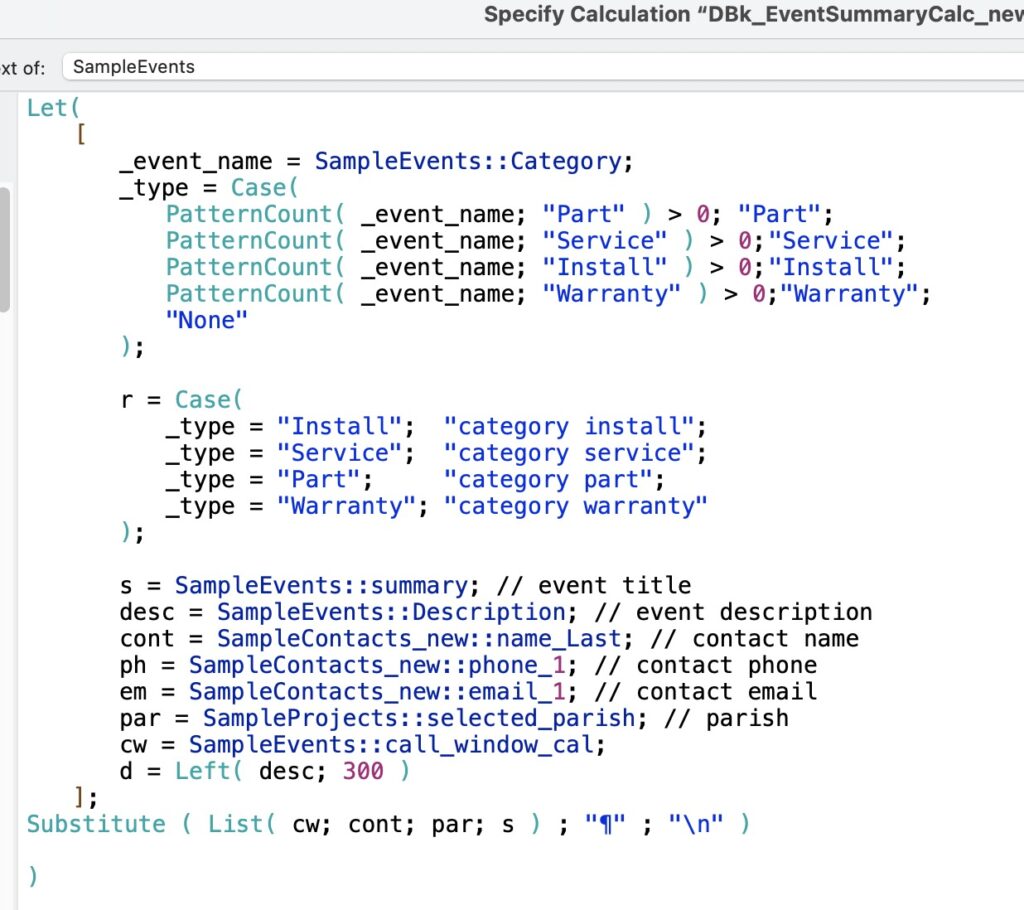Click the SampleProjects::selected_parish field reference
1024x910 pixels.
coord(418,718)
